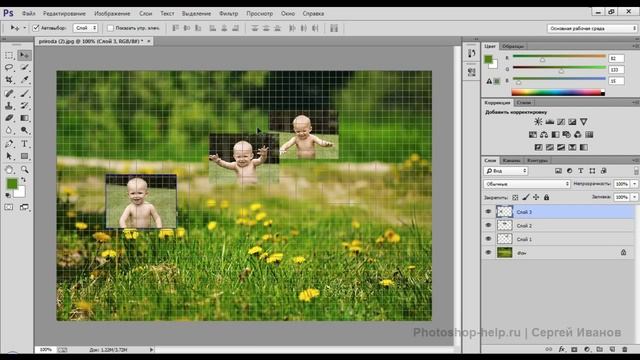Select the Eyedropper tool
Image resolution: width=640 pixels, height=360 pixels.
tap(24, 80)
